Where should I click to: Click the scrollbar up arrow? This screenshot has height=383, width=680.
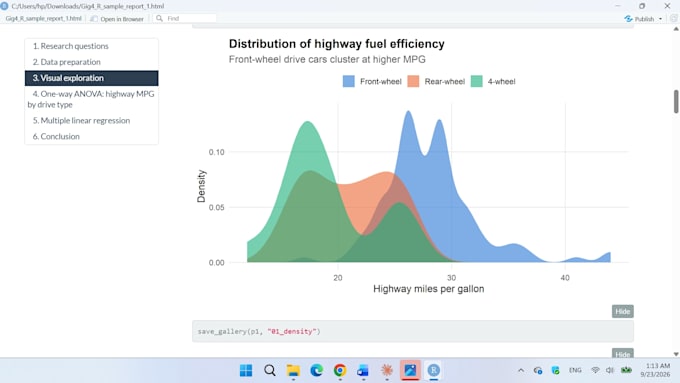(x=676, y=29)
